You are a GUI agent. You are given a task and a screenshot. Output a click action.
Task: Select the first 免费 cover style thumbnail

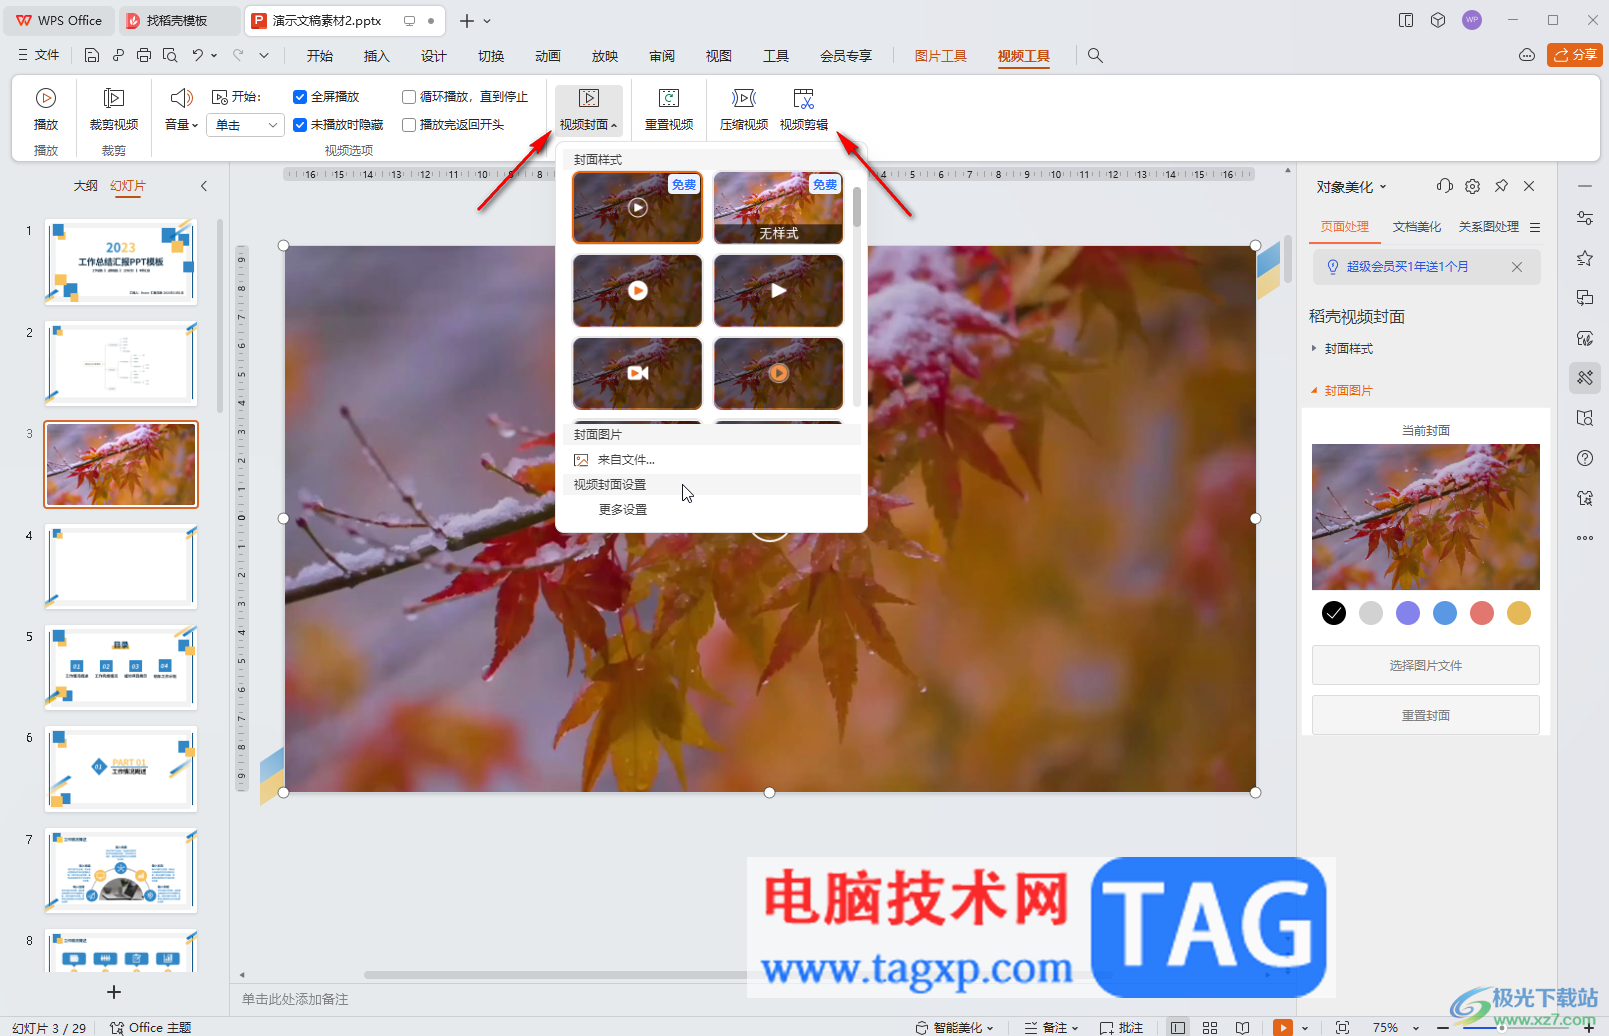click(x=637, y=208)
